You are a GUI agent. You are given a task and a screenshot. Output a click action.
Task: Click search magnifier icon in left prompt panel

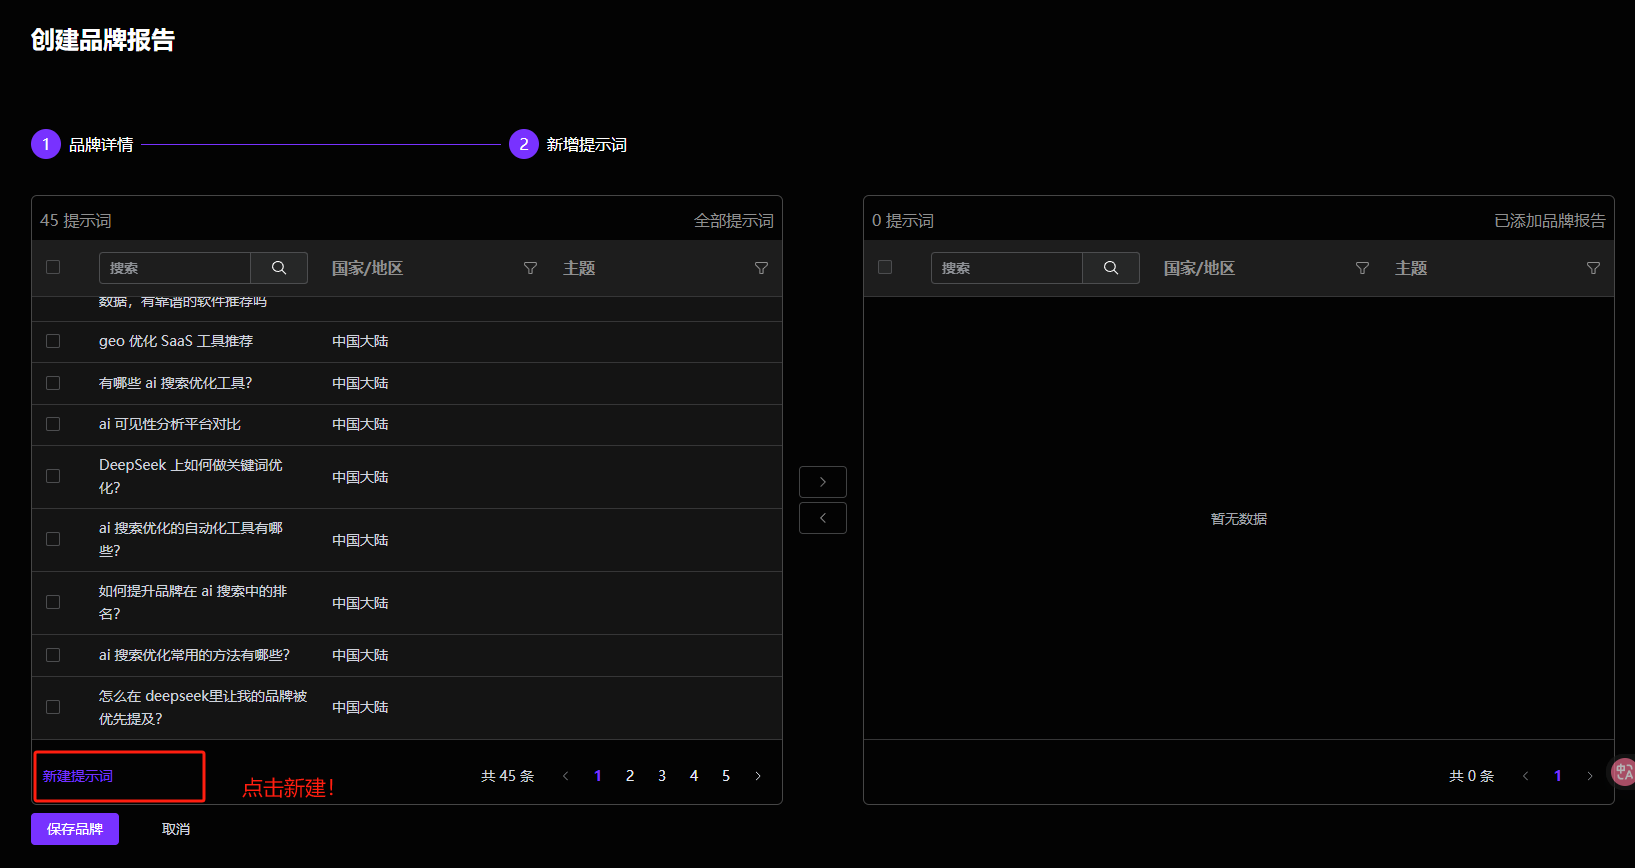pyautogui.click(x=279, y=268)
